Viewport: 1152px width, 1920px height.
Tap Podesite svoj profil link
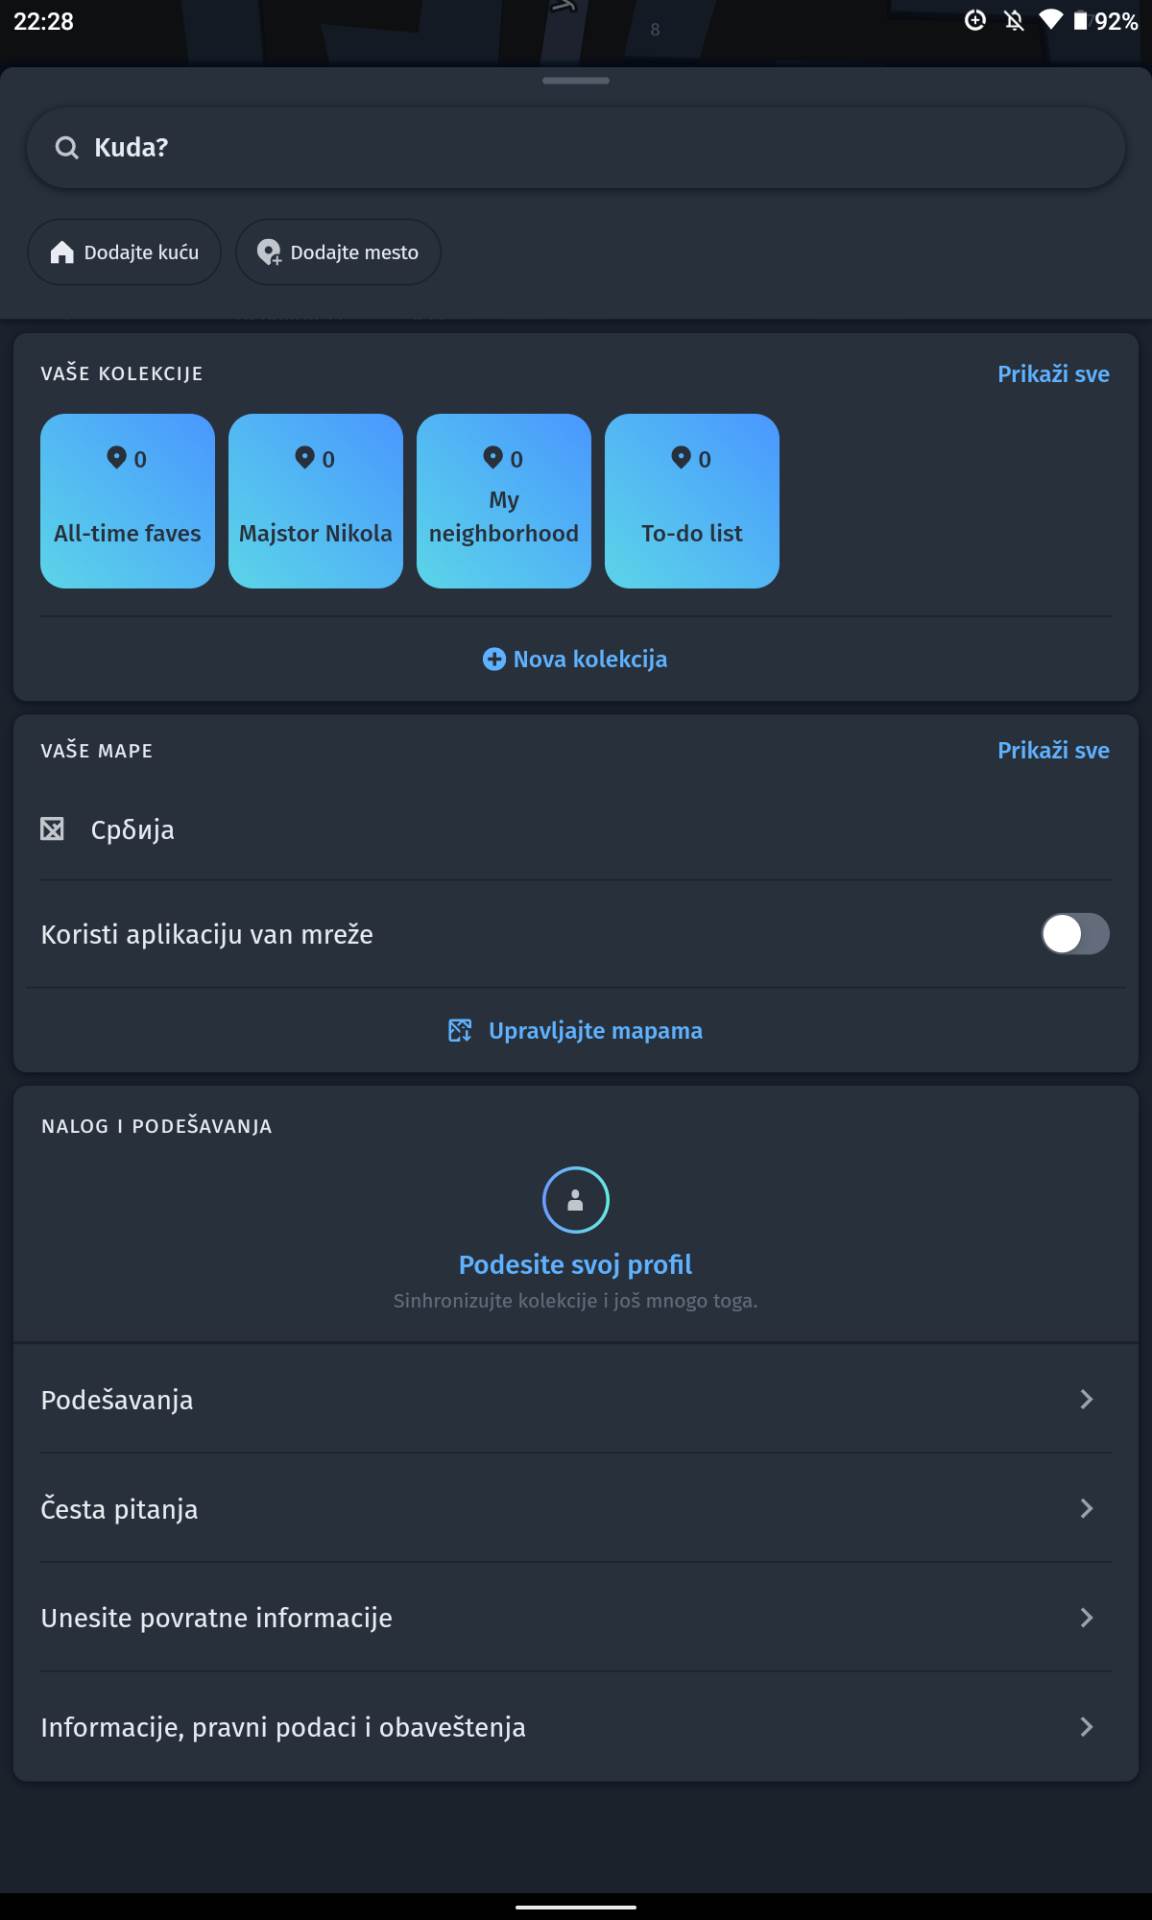(x=575, y=1264)
